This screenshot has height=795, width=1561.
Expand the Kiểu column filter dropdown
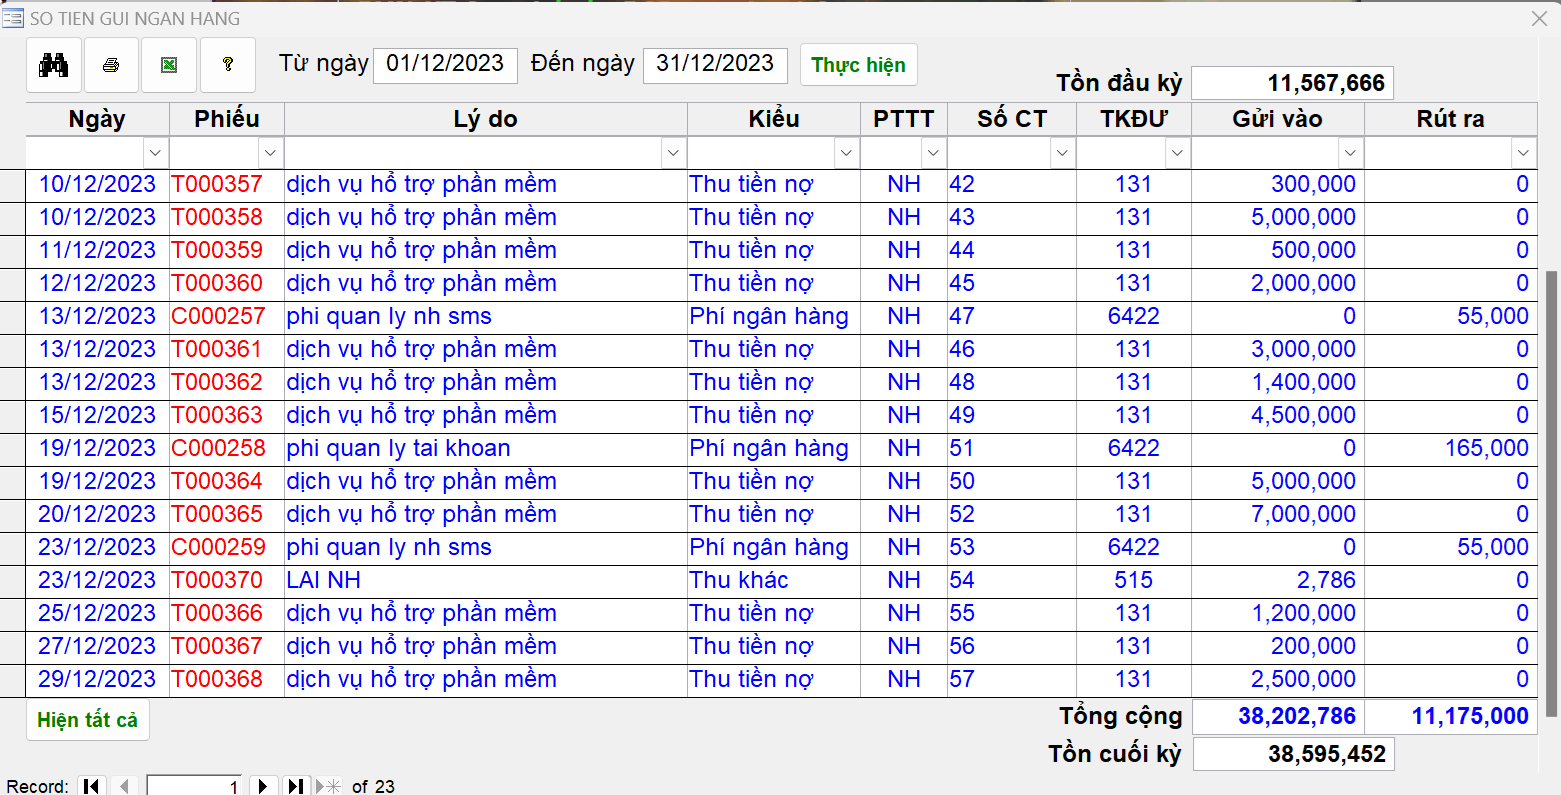pyautogui.click(x=846, y=153)
